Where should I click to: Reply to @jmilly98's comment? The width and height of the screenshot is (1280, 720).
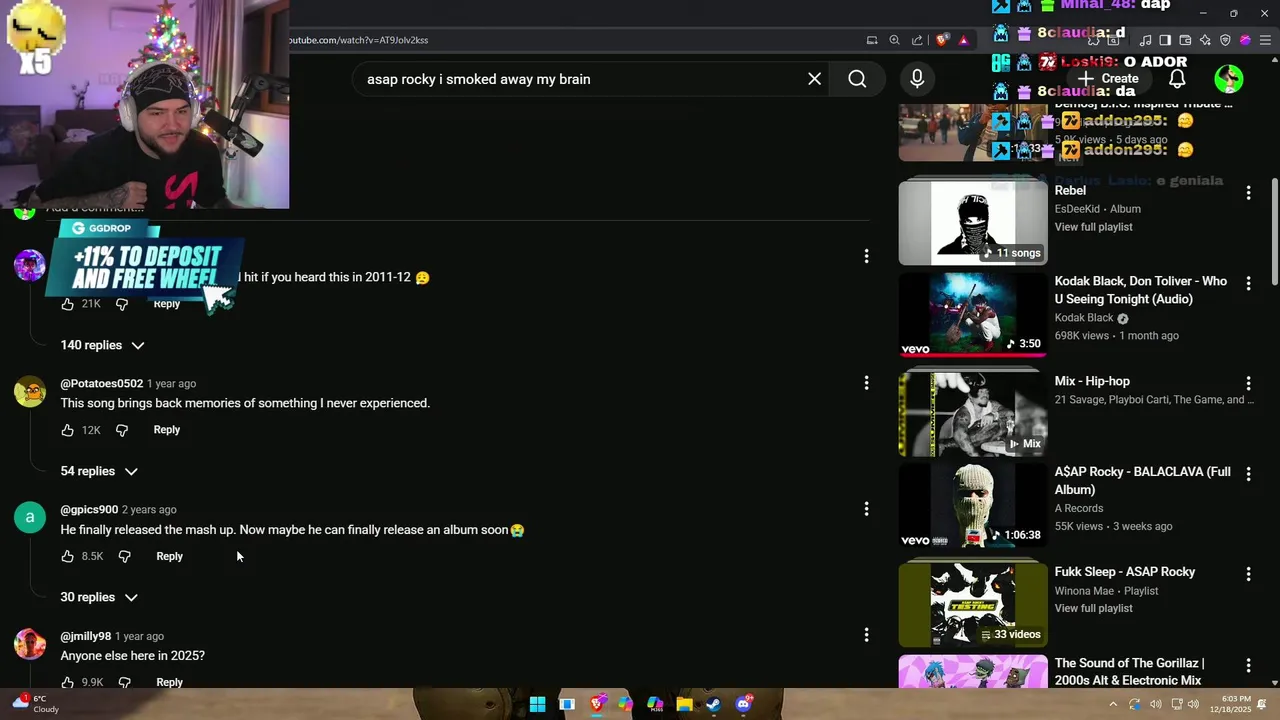tap(169, 682)
